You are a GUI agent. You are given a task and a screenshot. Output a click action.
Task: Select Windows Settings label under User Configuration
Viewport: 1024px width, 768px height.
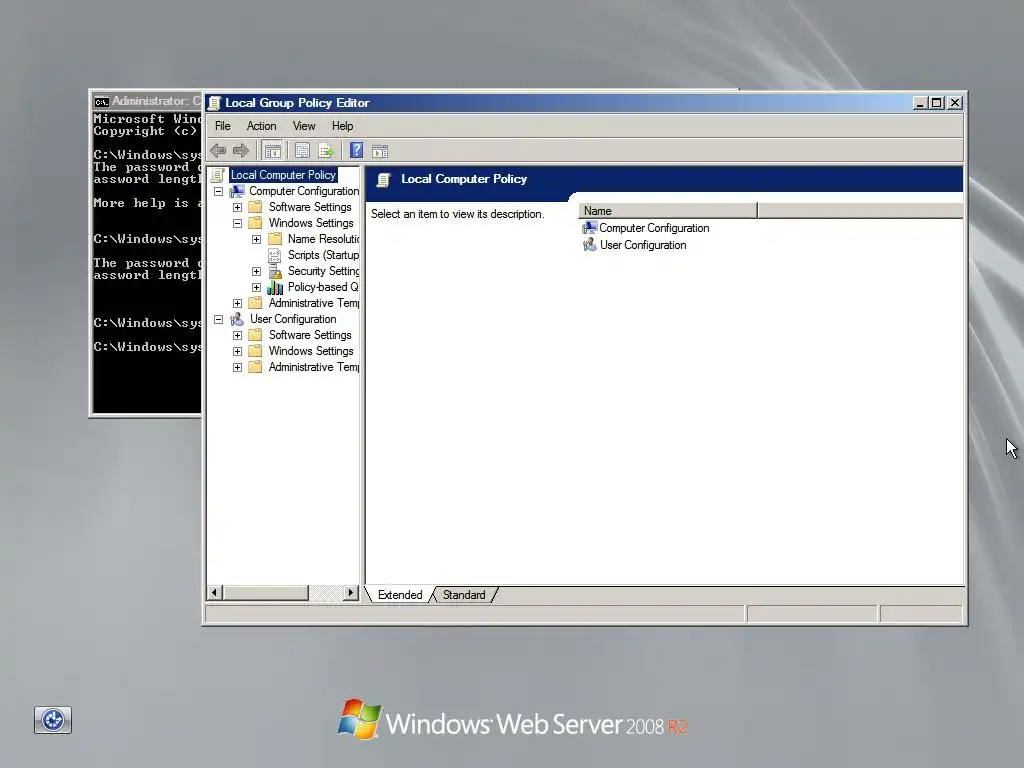311,351
